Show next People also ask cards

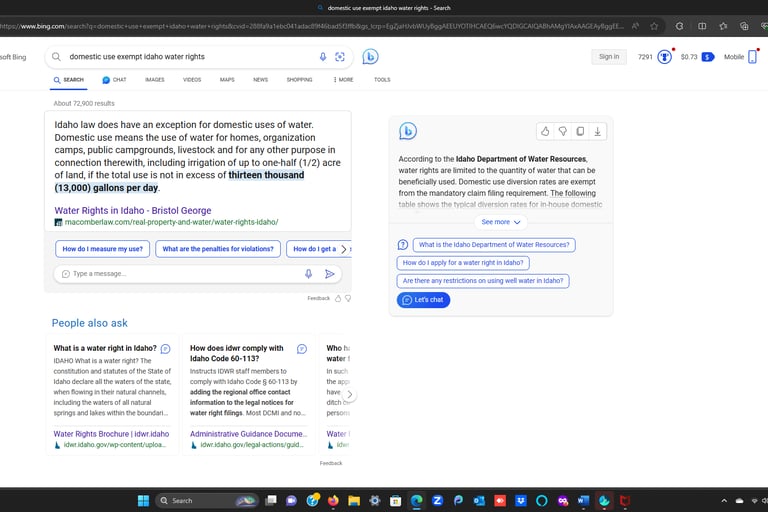click(x=349, y=394)
